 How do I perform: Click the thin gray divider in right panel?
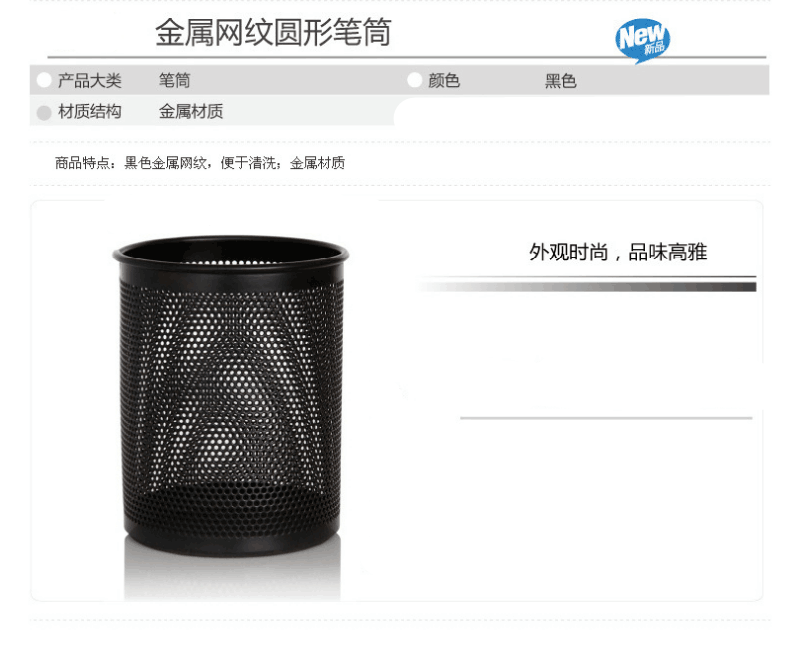tap(606, 418)
